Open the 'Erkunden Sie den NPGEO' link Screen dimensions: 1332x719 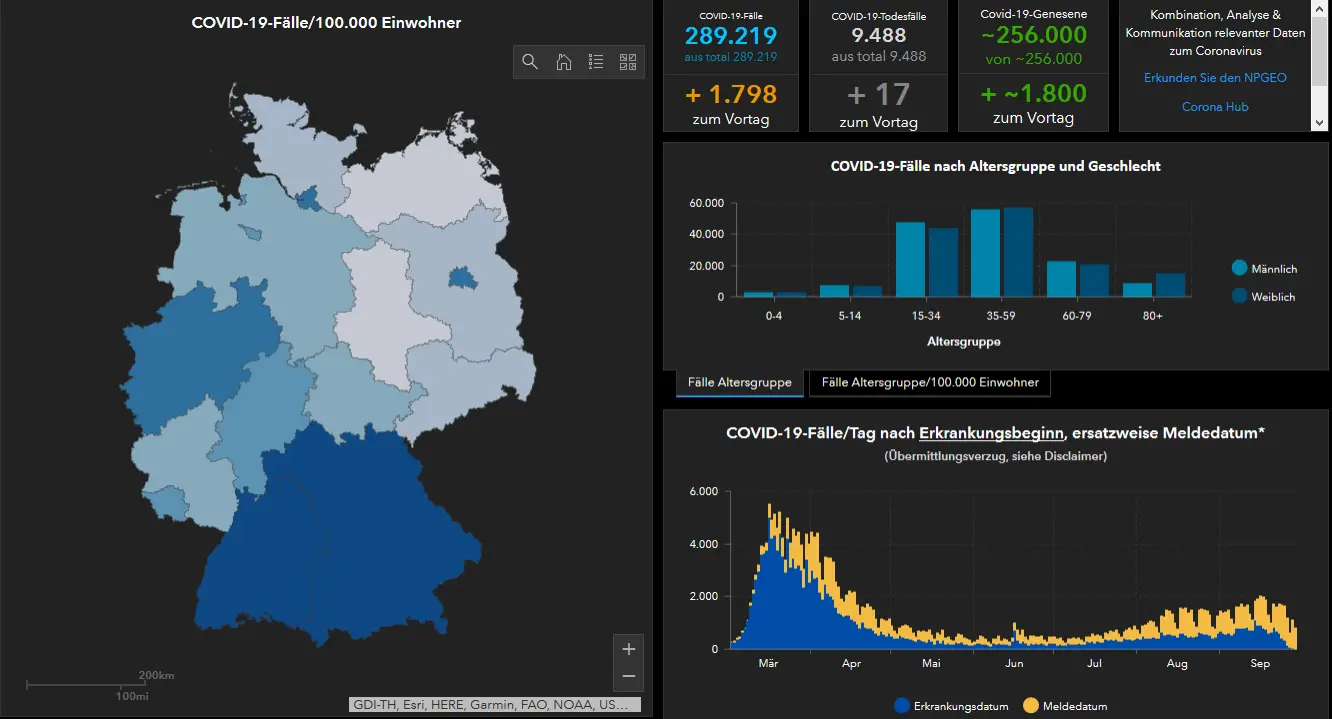1215,78
